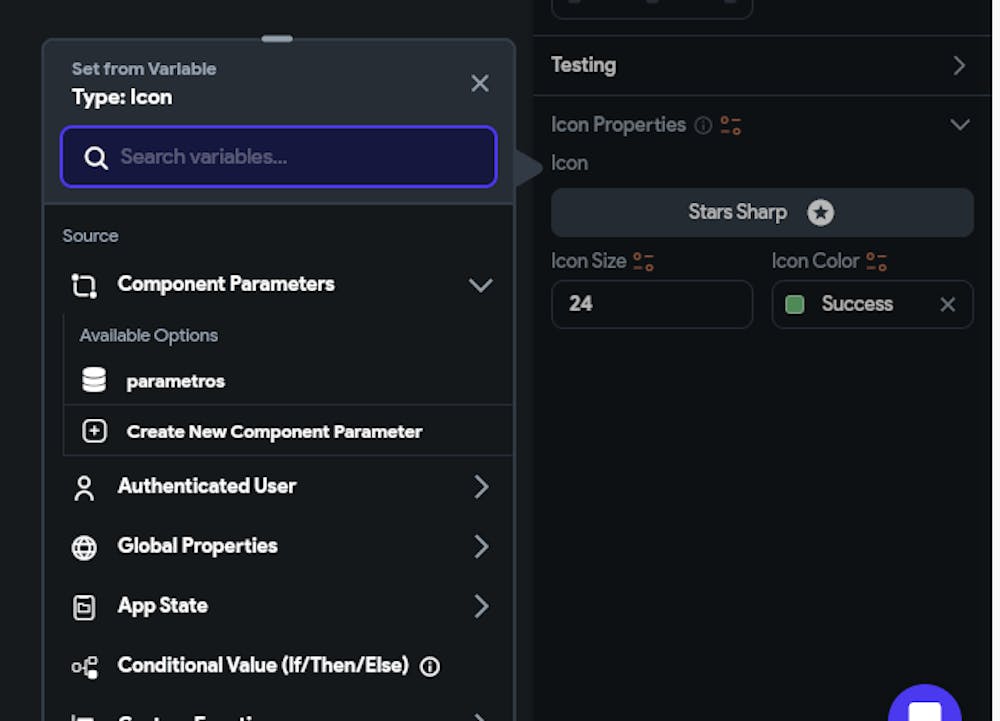Image resolution: width=1000 pixels, height=721 pixels.
Task: Select the parametros component parameter
Action: click(x=176, y=381)
